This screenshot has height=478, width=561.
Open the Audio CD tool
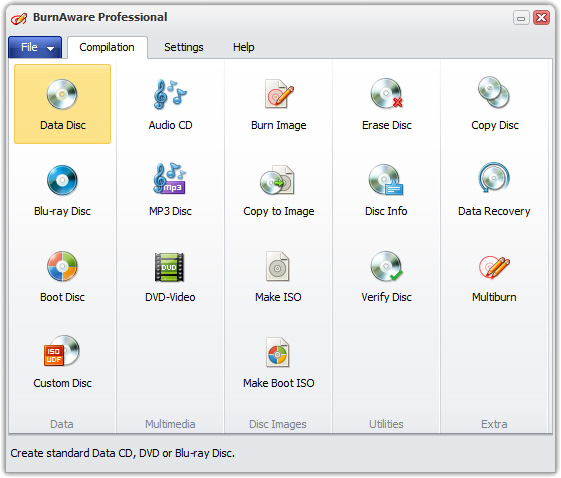tap(170, 104)
